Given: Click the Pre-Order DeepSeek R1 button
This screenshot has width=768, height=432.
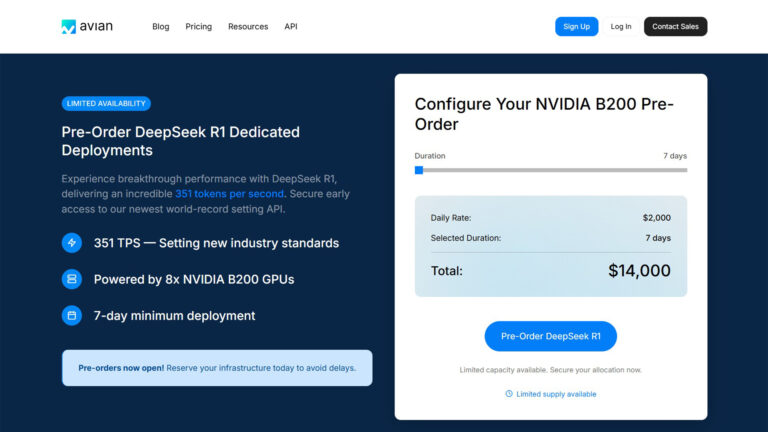Looking at the screenshot, I should (x=550, y=336).
